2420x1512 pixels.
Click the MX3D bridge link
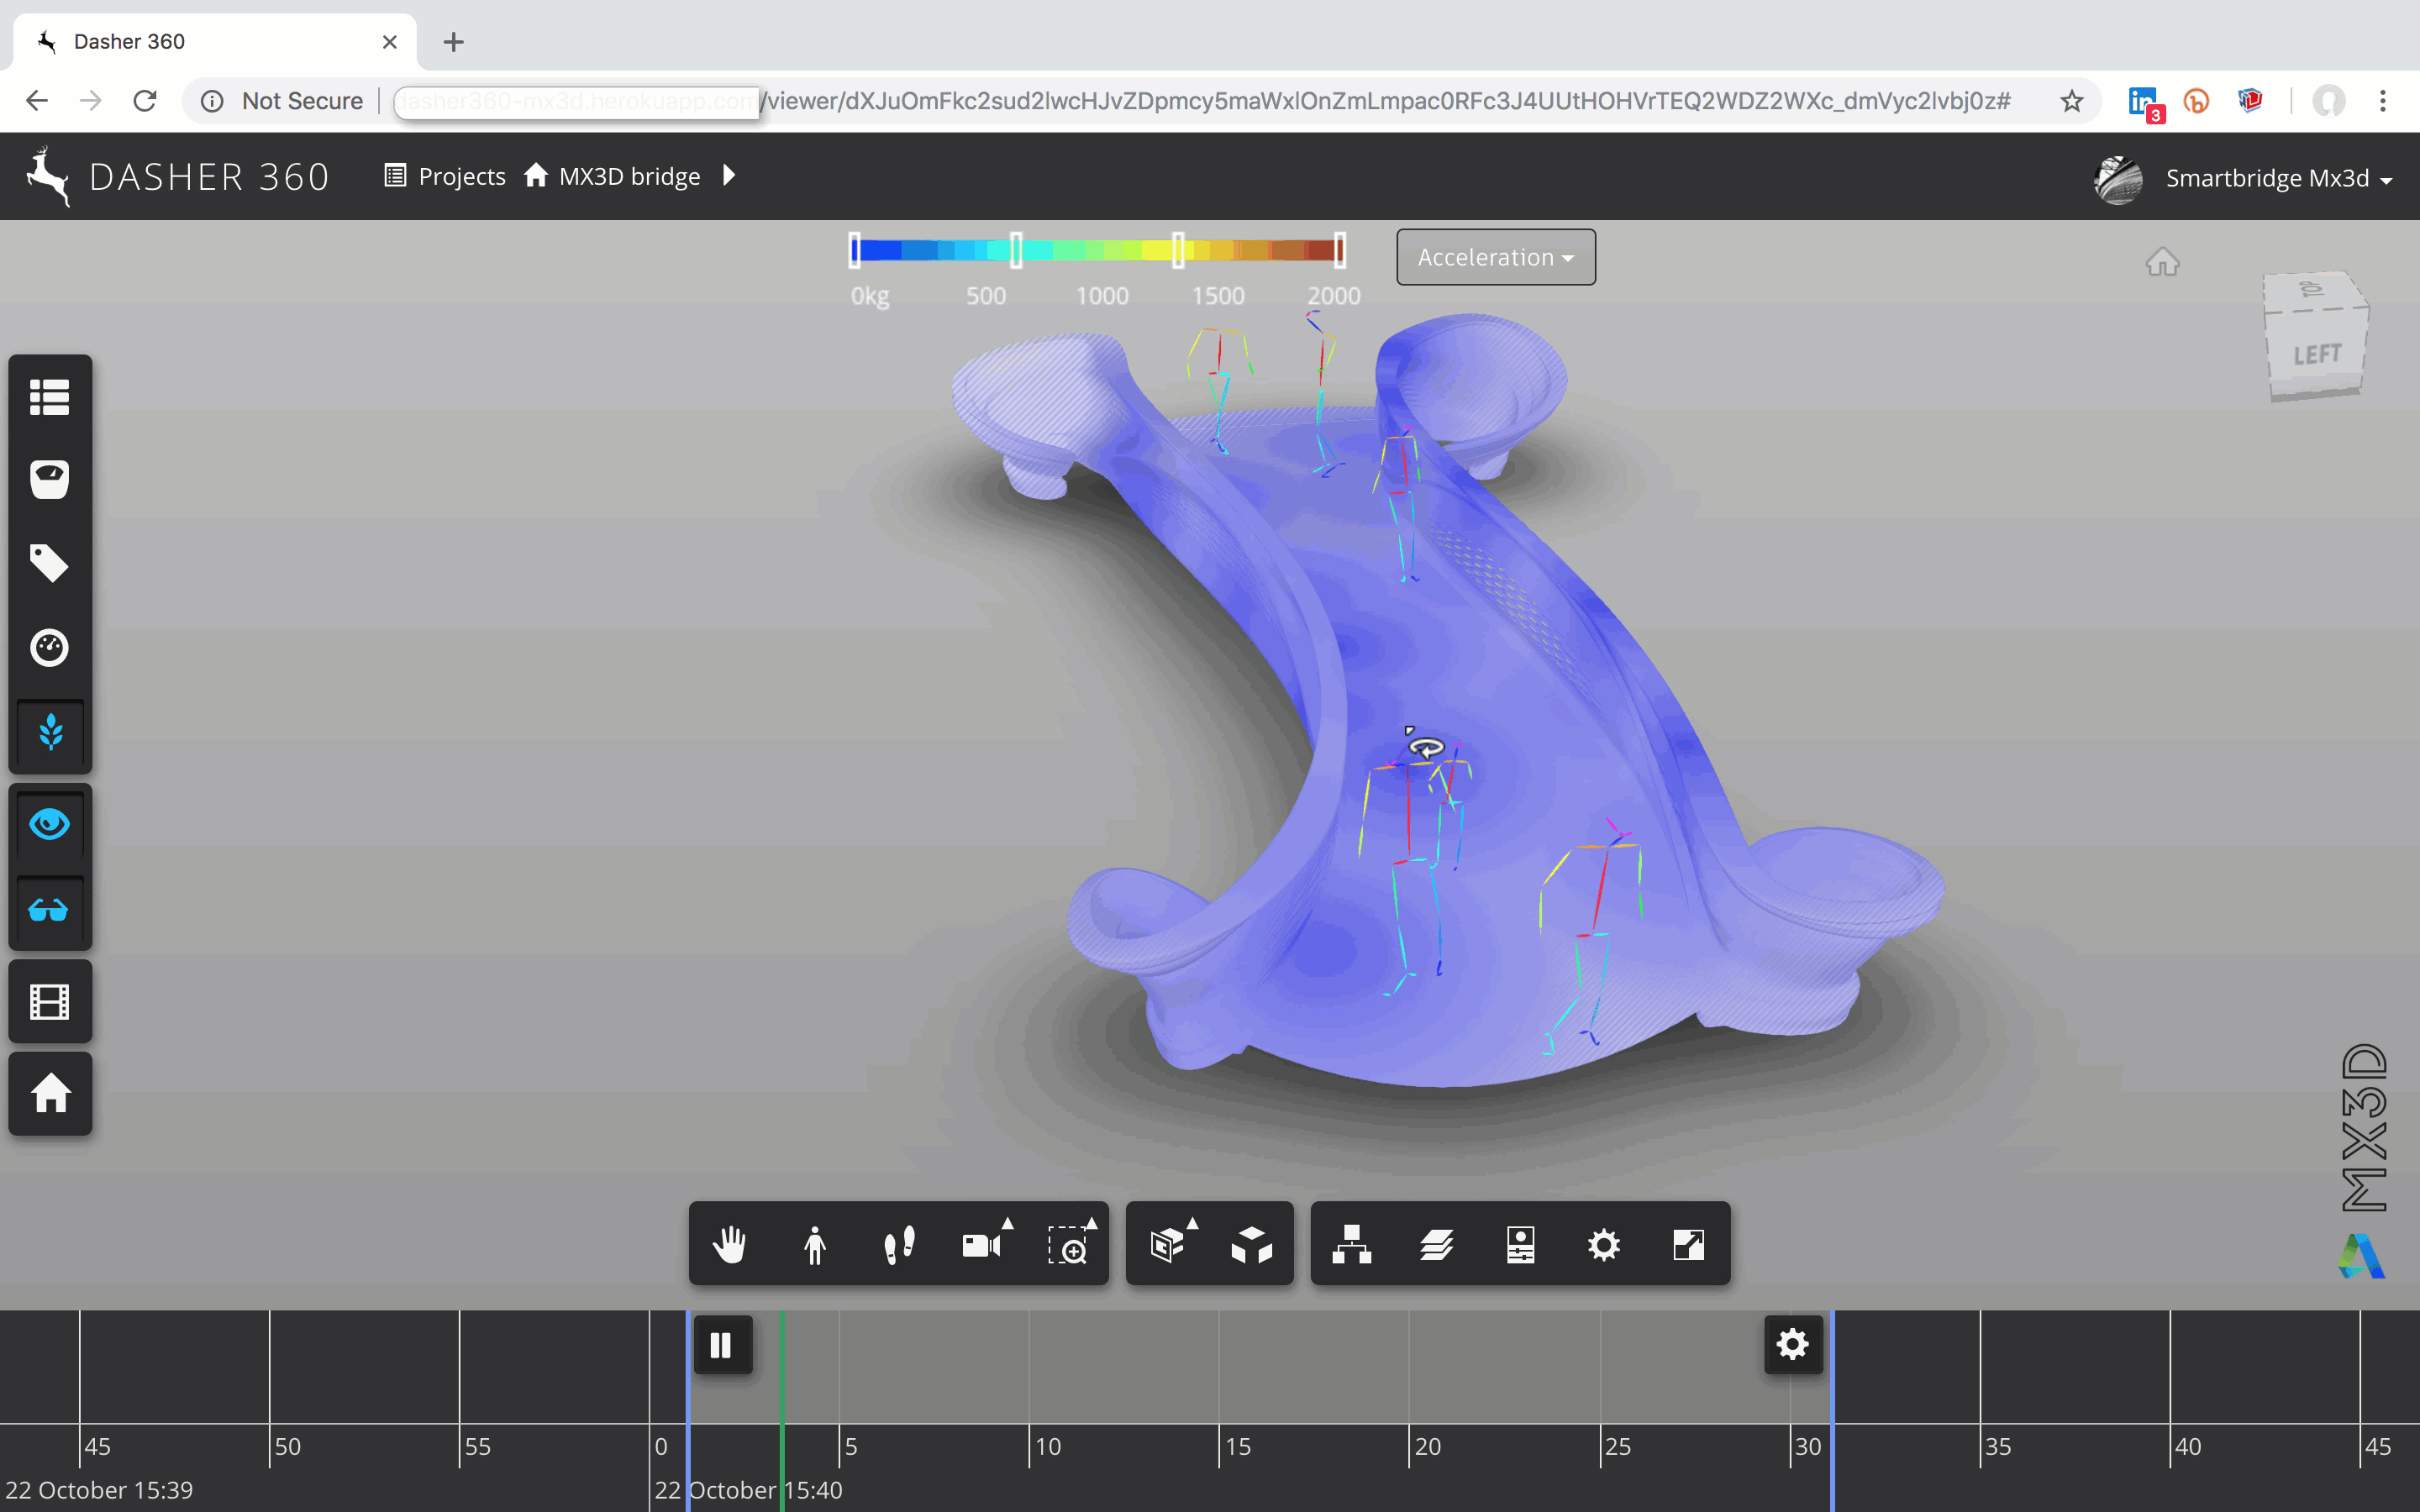(630, 175)
